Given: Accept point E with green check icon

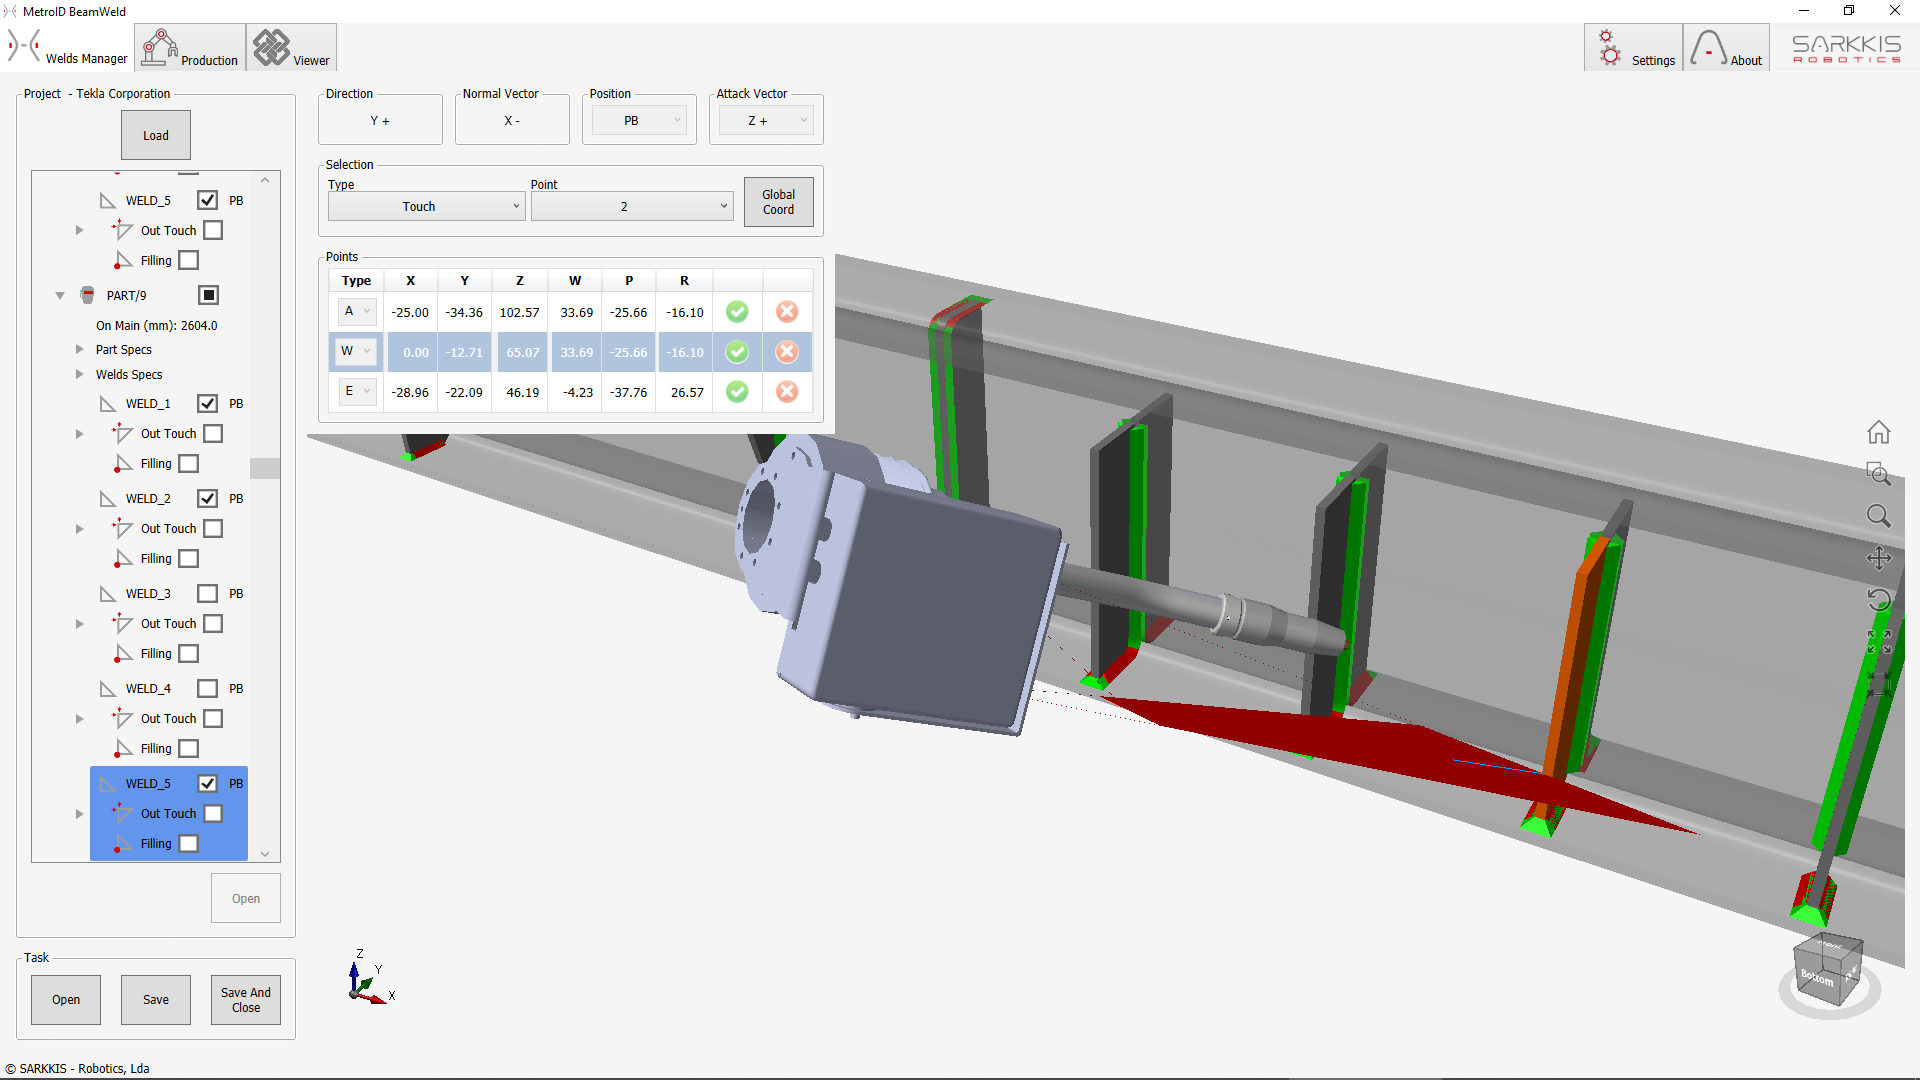Looking at the screenshot, I should point(737,392).
